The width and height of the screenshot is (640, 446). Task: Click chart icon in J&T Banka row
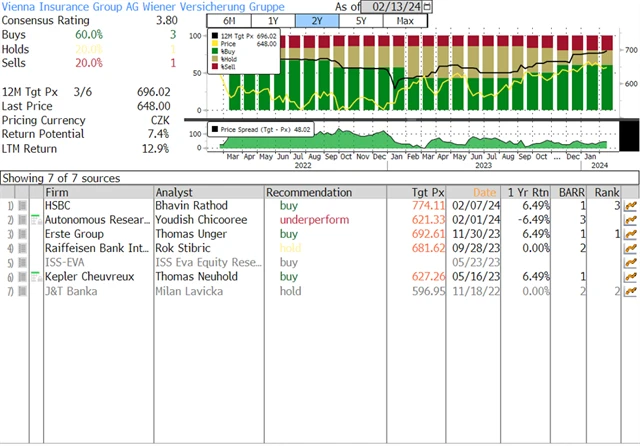(630, 291)
